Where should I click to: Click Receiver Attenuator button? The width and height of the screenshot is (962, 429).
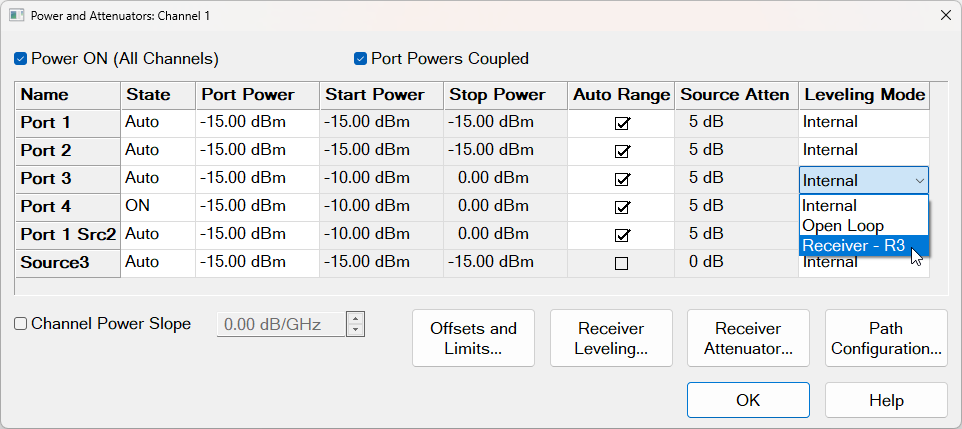pos(749,338)
